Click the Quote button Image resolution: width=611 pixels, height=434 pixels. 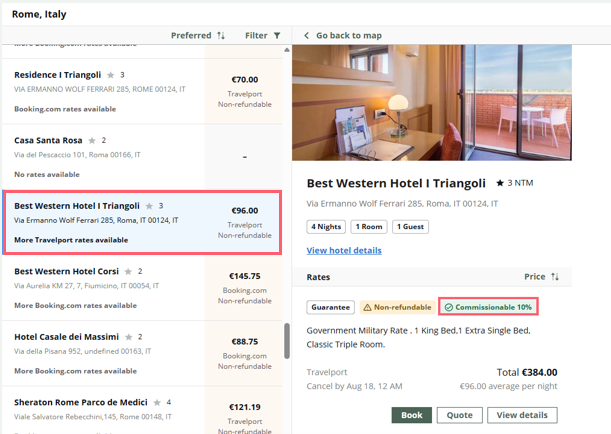[459, 415]
